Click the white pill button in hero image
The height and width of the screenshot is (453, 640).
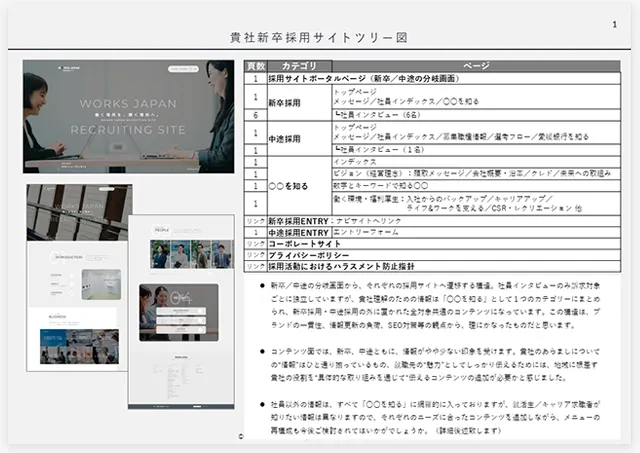(x=183, y=69)
